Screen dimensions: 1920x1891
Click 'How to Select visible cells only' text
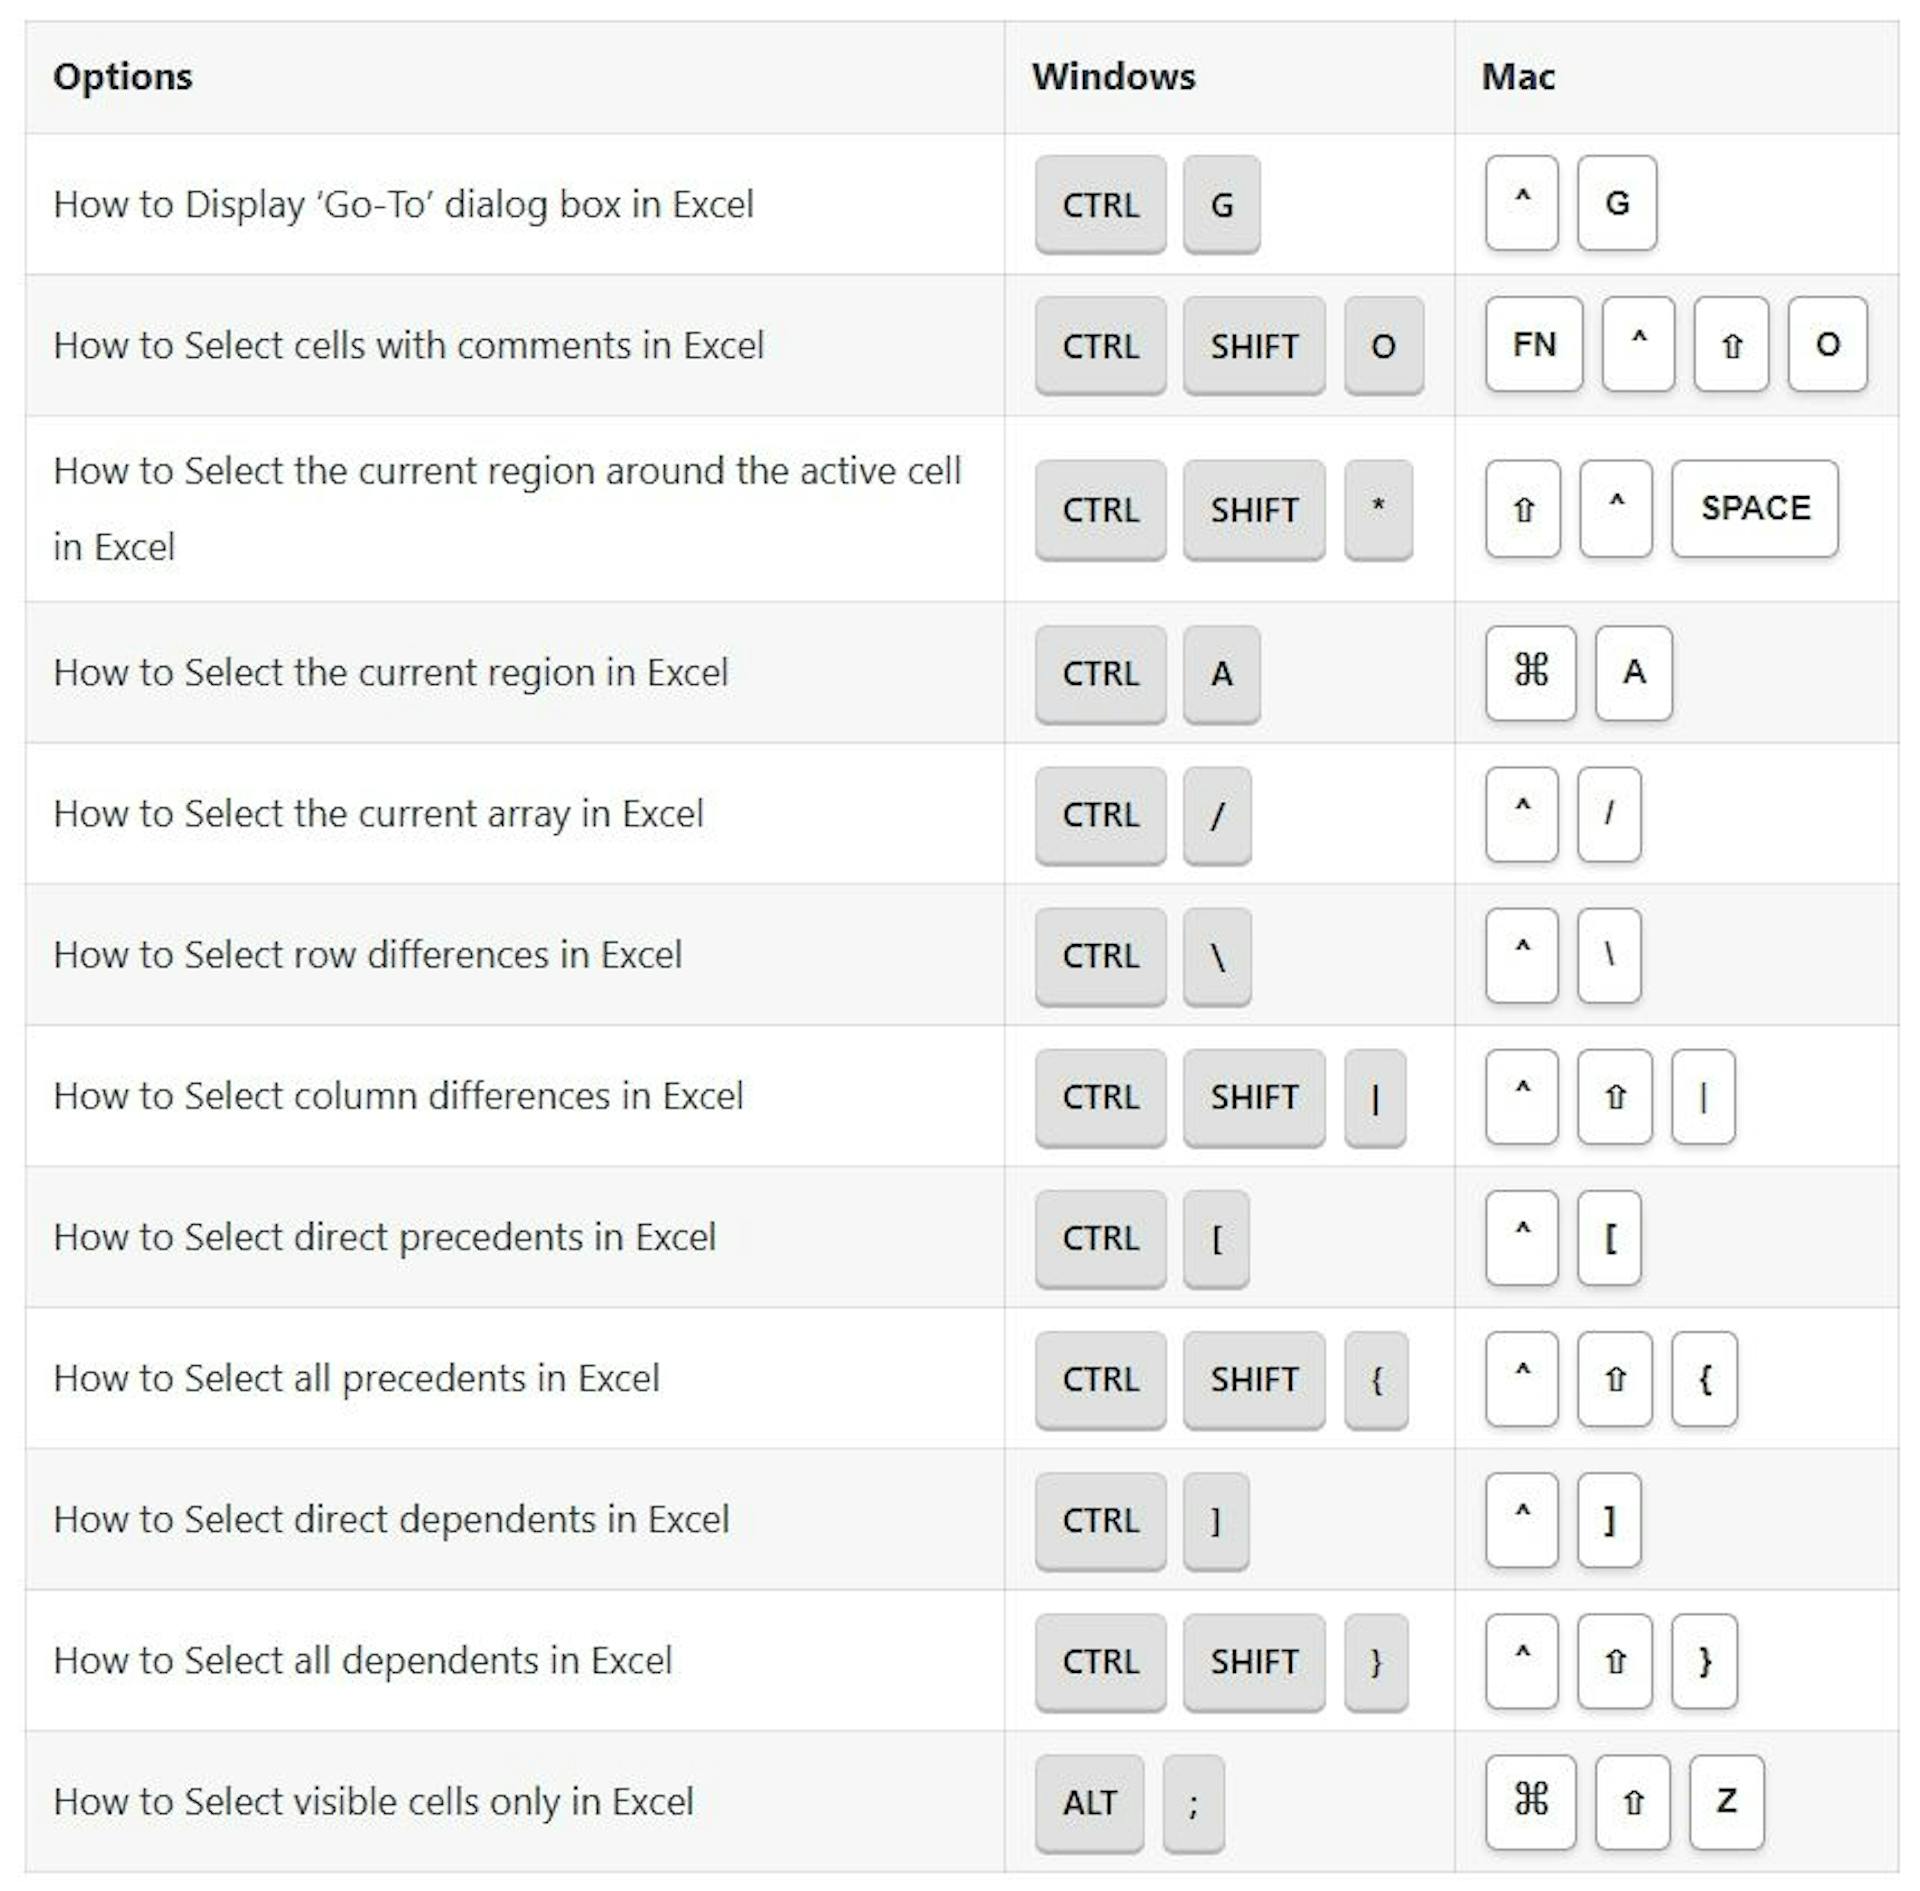(x=373, y=1802)
